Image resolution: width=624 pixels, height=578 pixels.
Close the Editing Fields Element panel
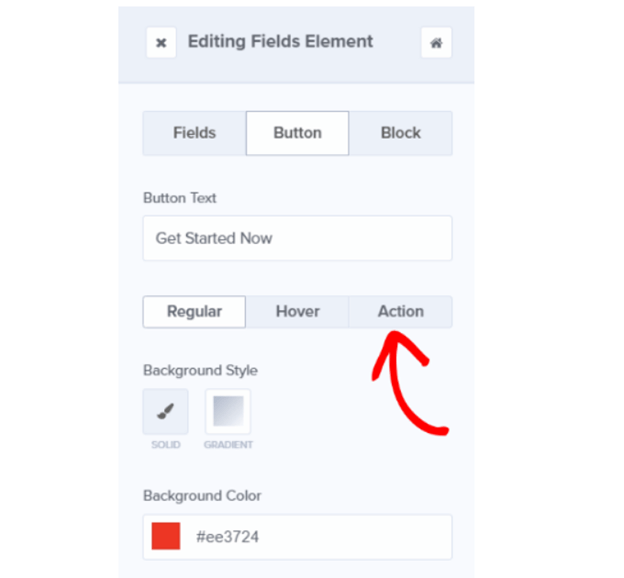pyautogui.click(x=161, y=43)
